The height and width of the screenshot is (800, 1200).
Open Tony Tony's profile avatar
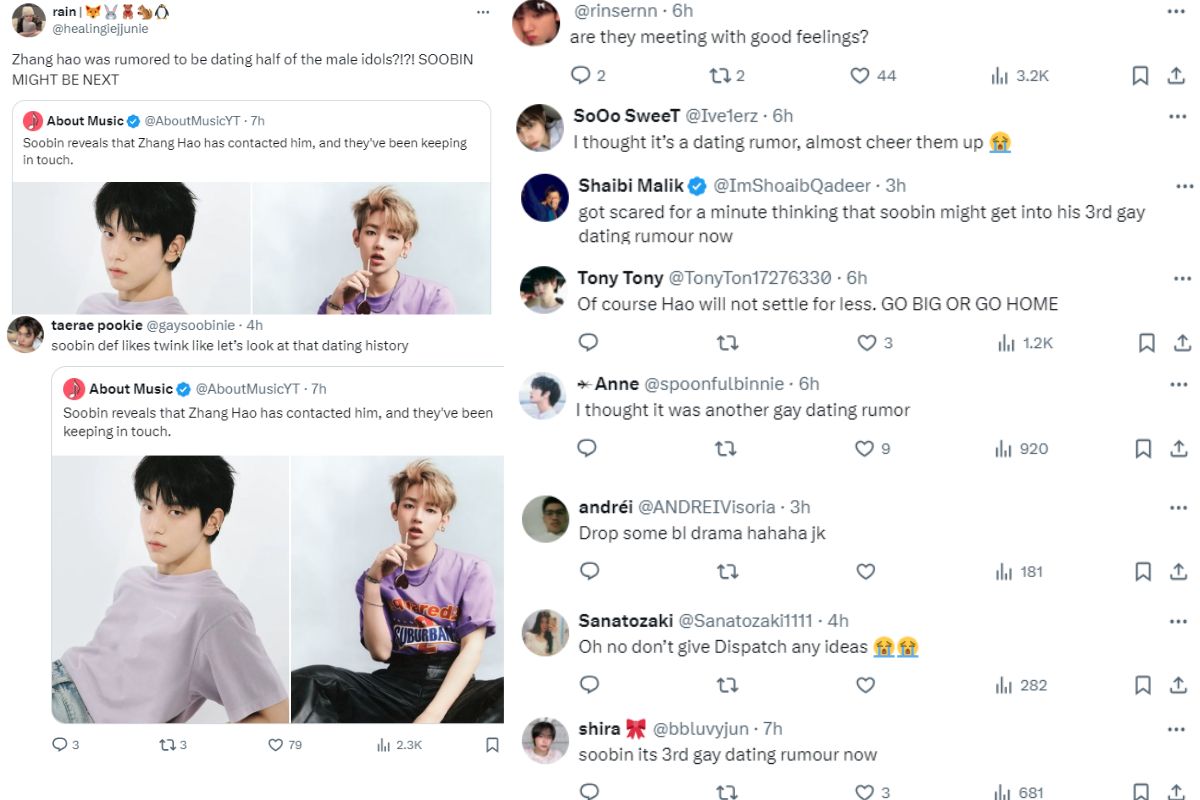545,290
